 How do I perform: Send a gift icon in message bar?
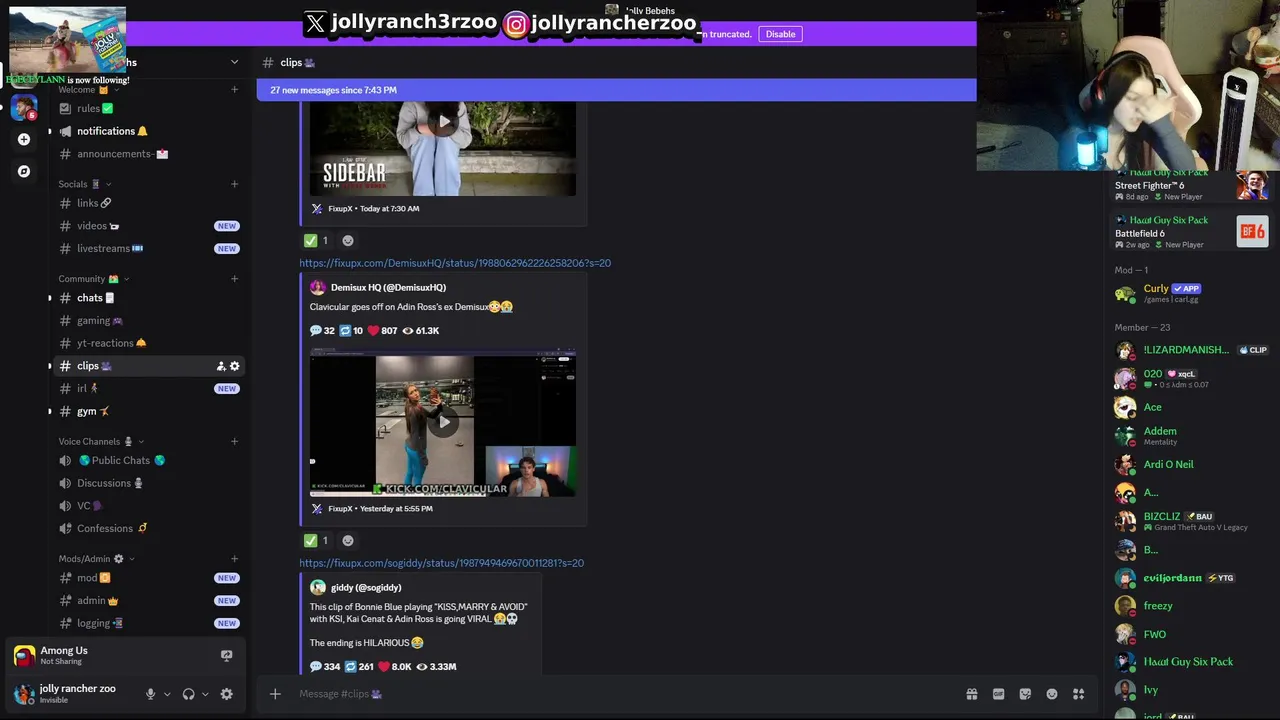(971, 694)
